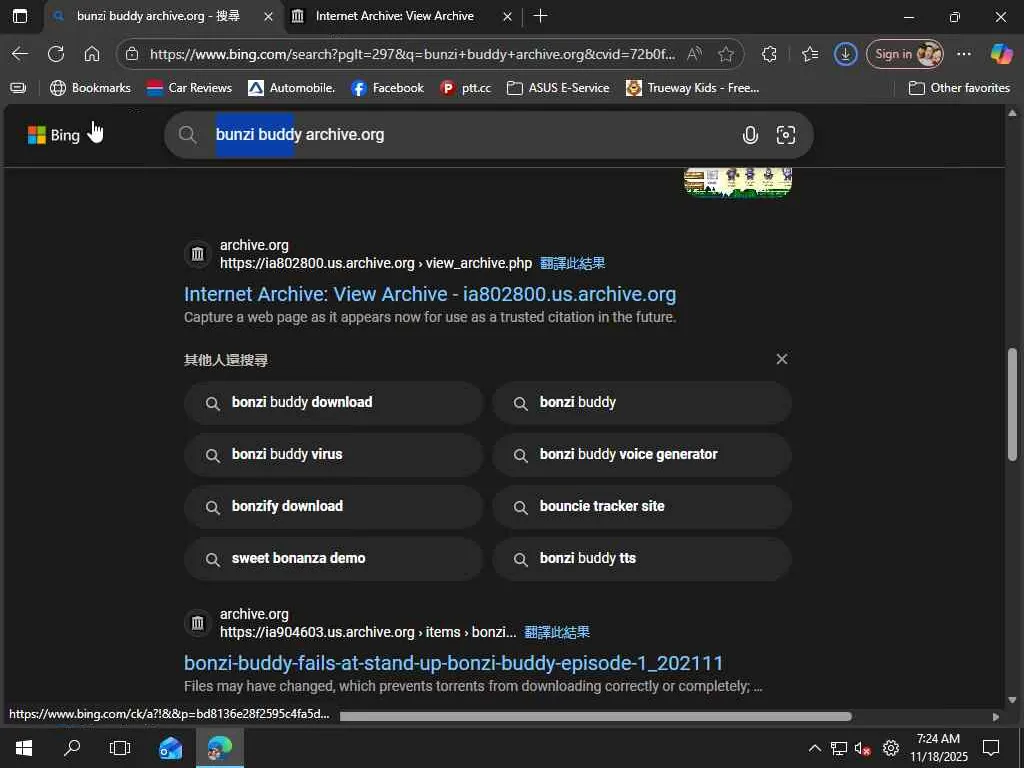The width and height of the screenshot is (1024, 768).
Task: Search for bonzi buddy download
Action: pos(334,402)
